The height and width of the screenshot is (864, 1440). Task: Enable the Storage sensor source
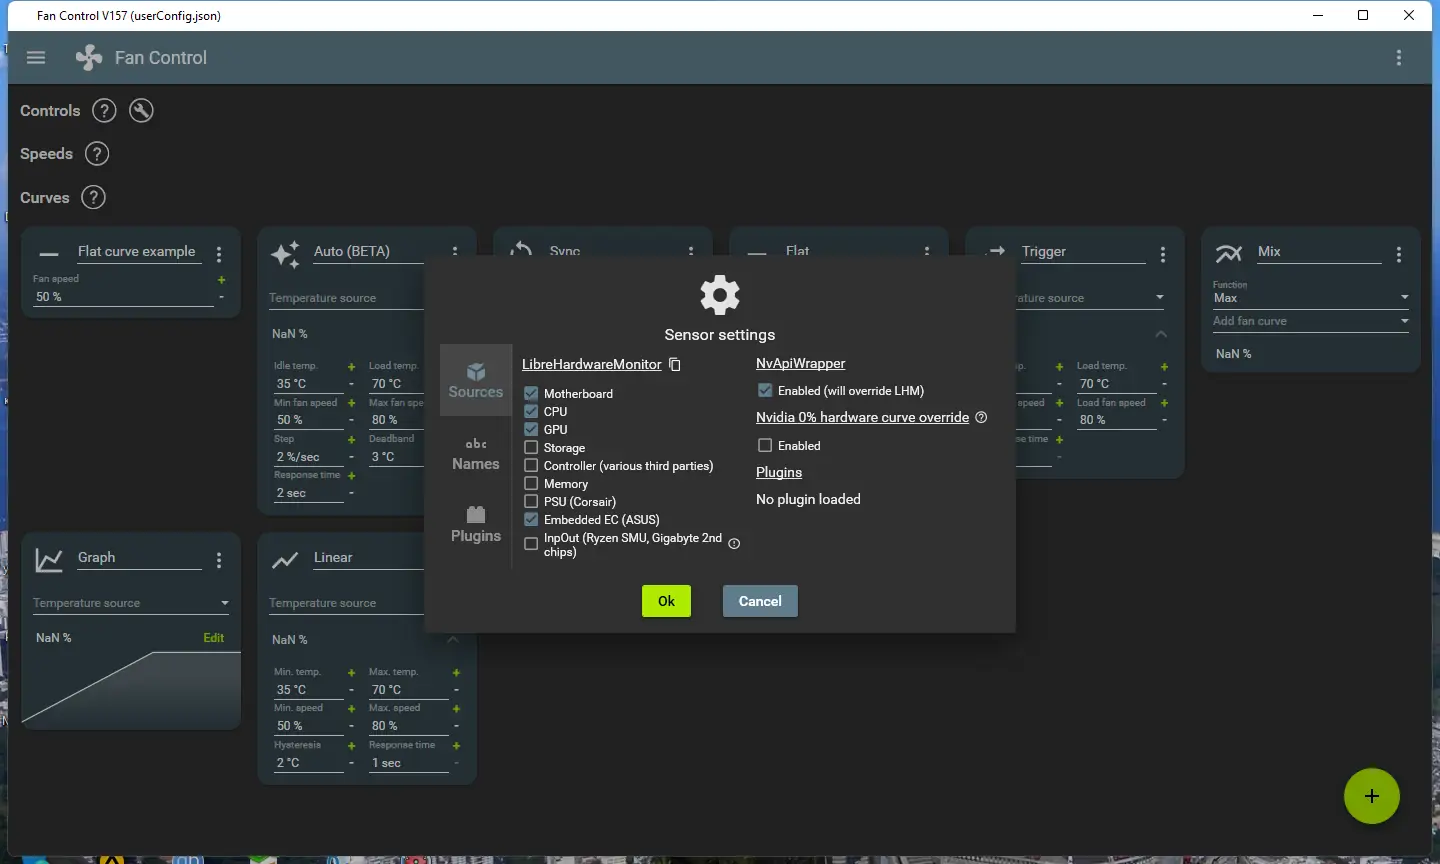click(x=531, y=447)
